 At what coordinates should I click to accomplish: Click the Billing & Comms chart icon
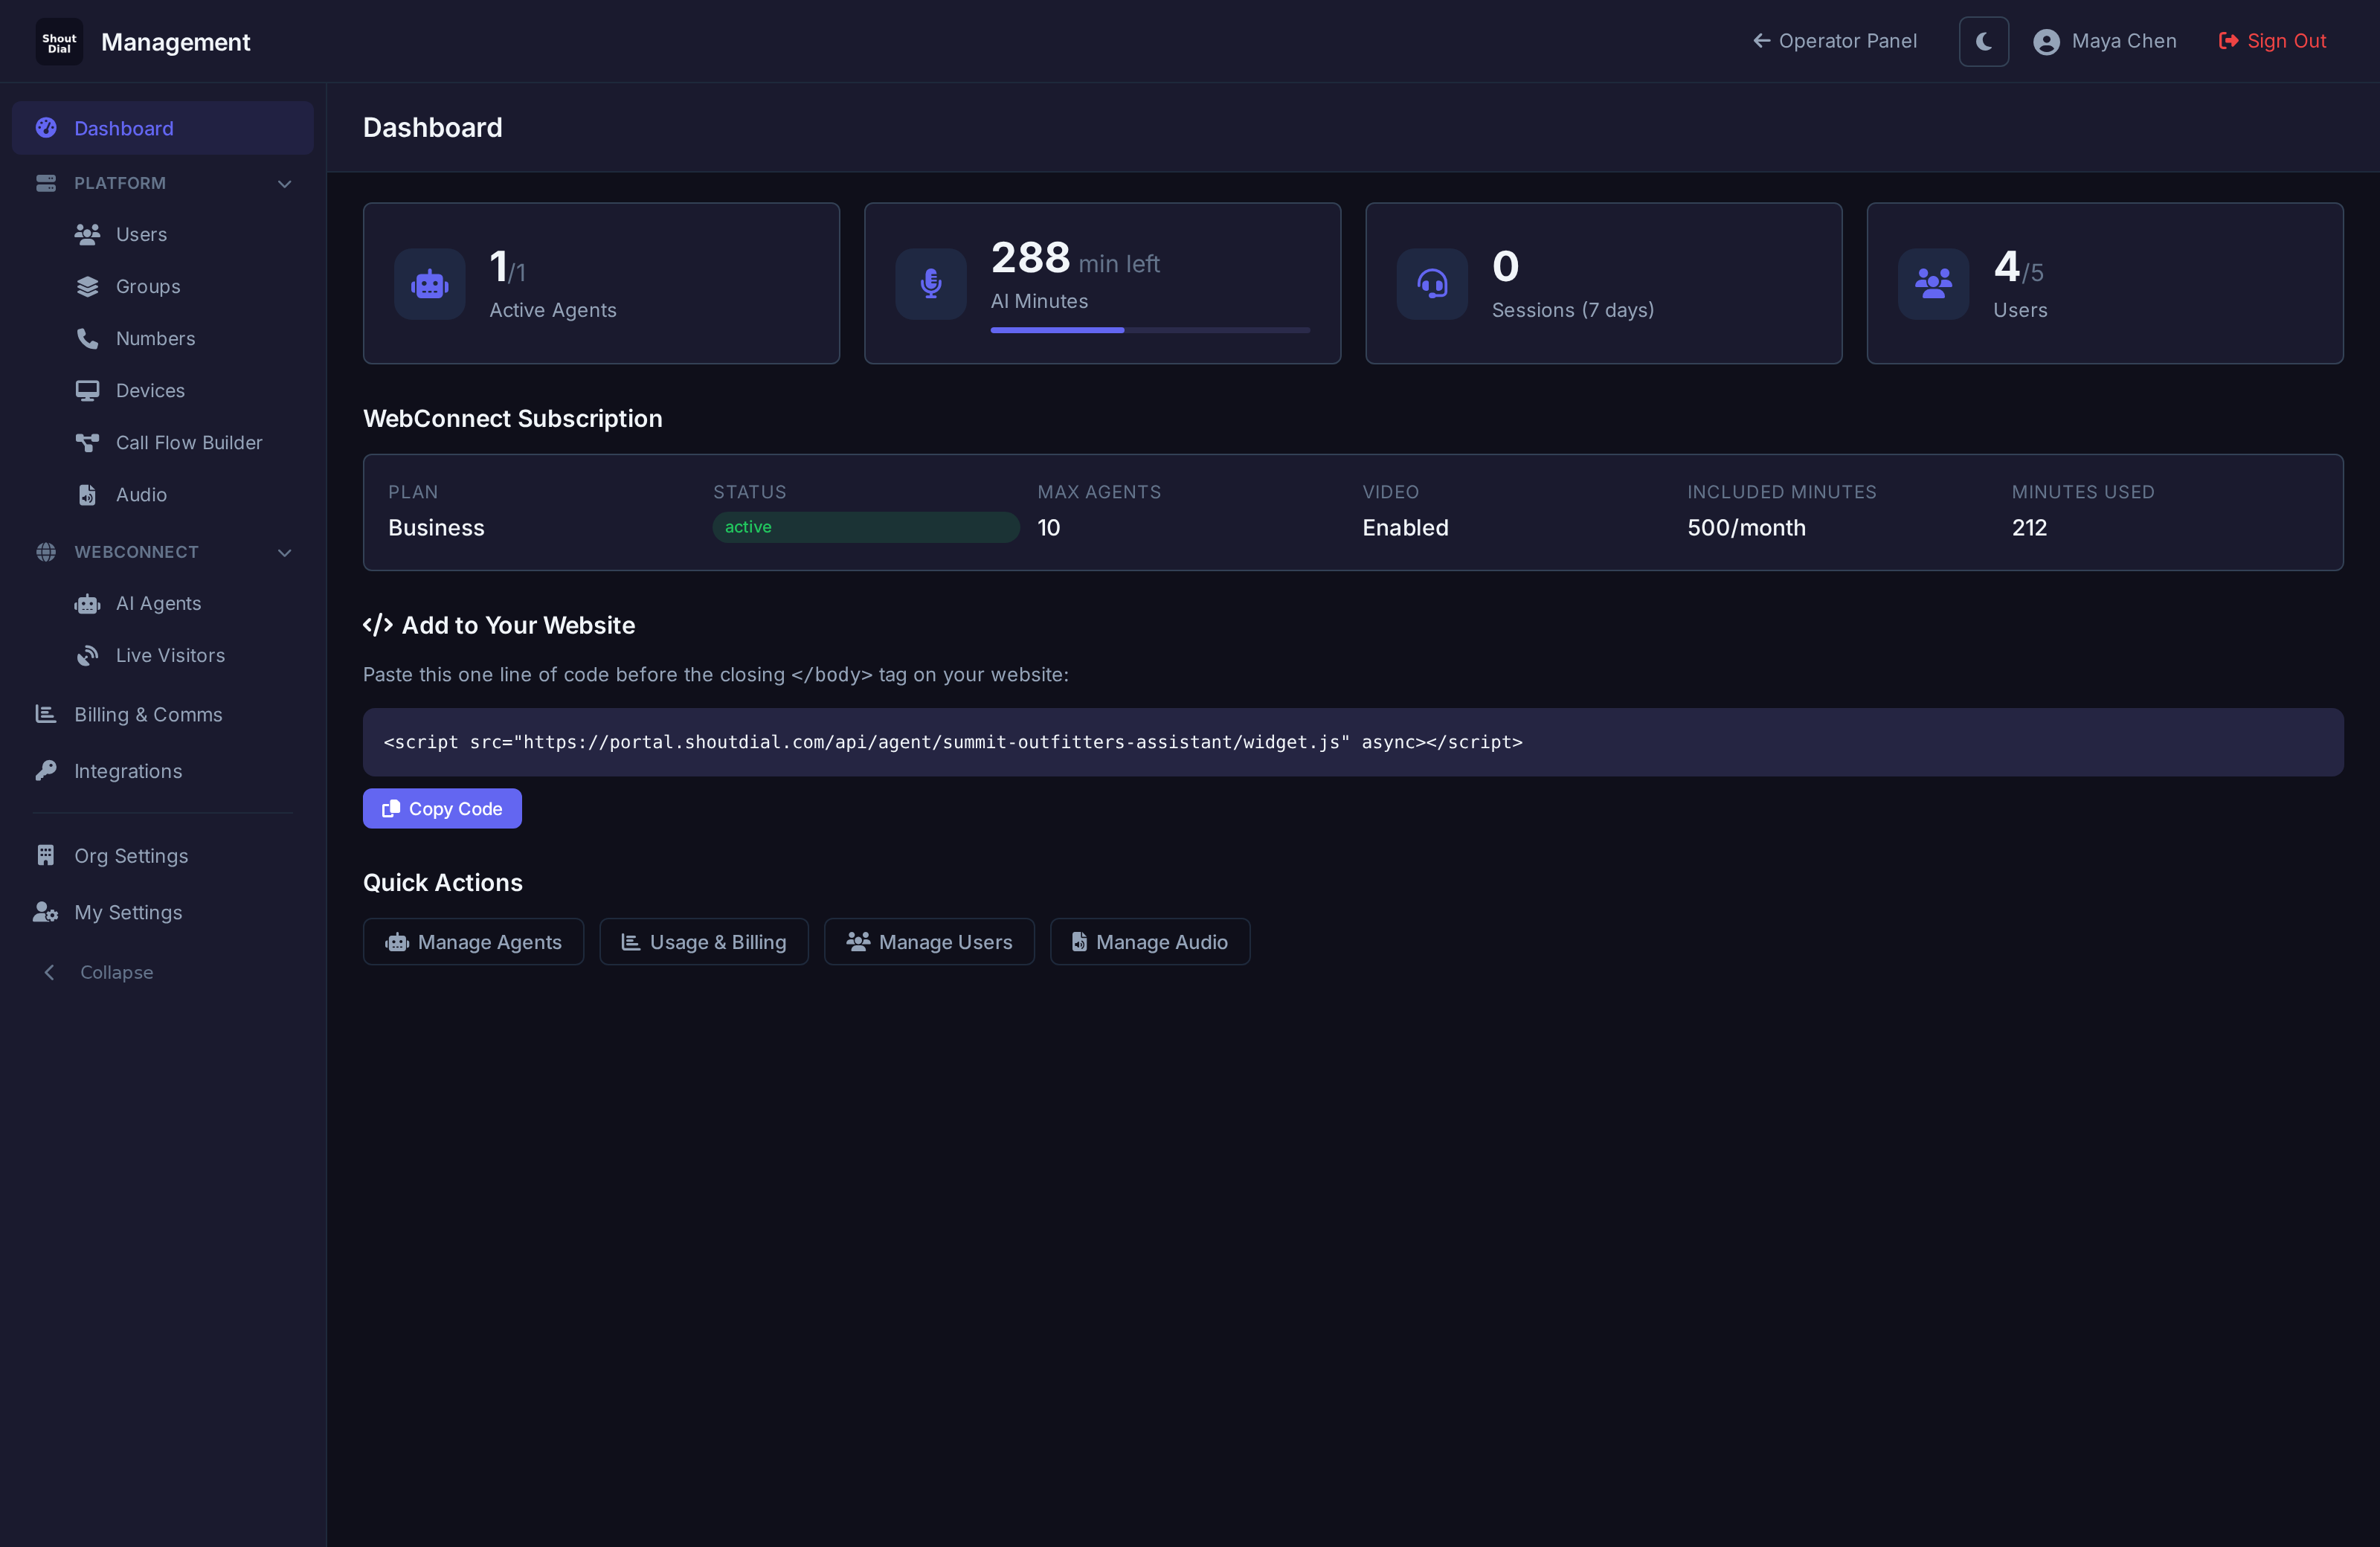coord(46,714)
